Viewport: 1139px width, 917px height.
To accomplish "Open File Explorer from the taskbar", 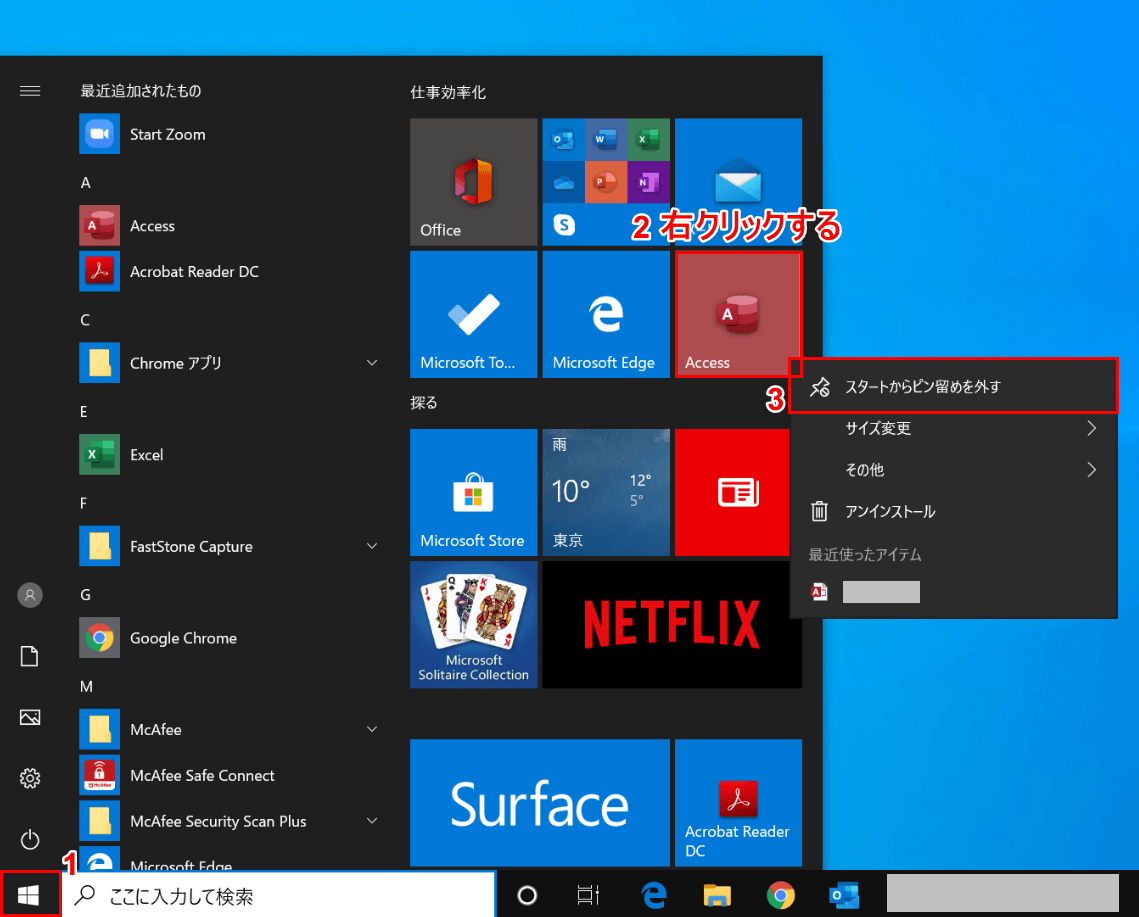I will (717, 895).
